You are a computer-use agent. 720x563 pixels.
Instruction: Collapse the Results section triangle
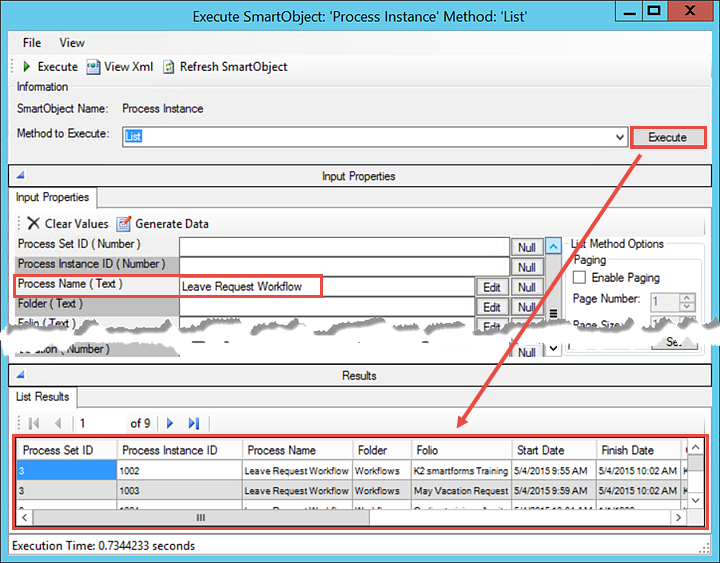(x=20, y=375)
